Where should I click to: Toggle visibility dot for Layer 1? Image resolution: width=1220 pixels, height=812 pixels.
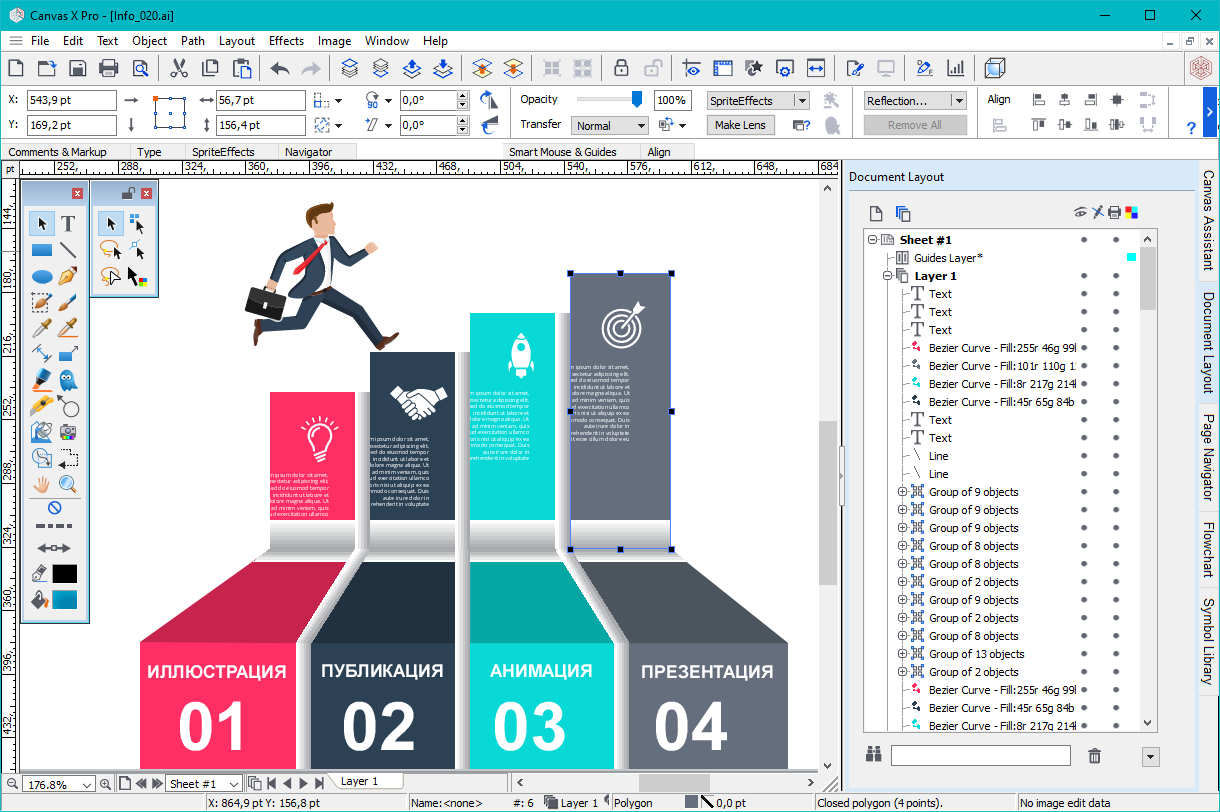tap(1084, 276)
